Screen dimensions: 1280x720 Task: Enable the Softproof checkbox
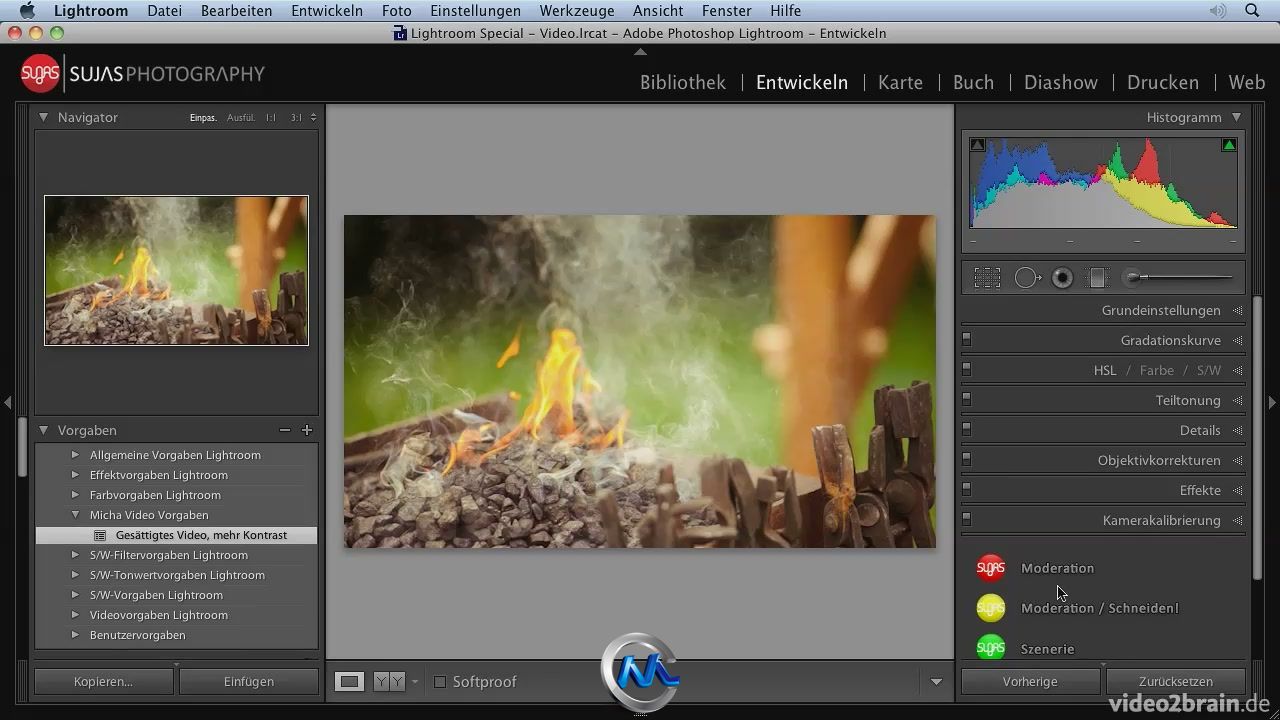440,682
